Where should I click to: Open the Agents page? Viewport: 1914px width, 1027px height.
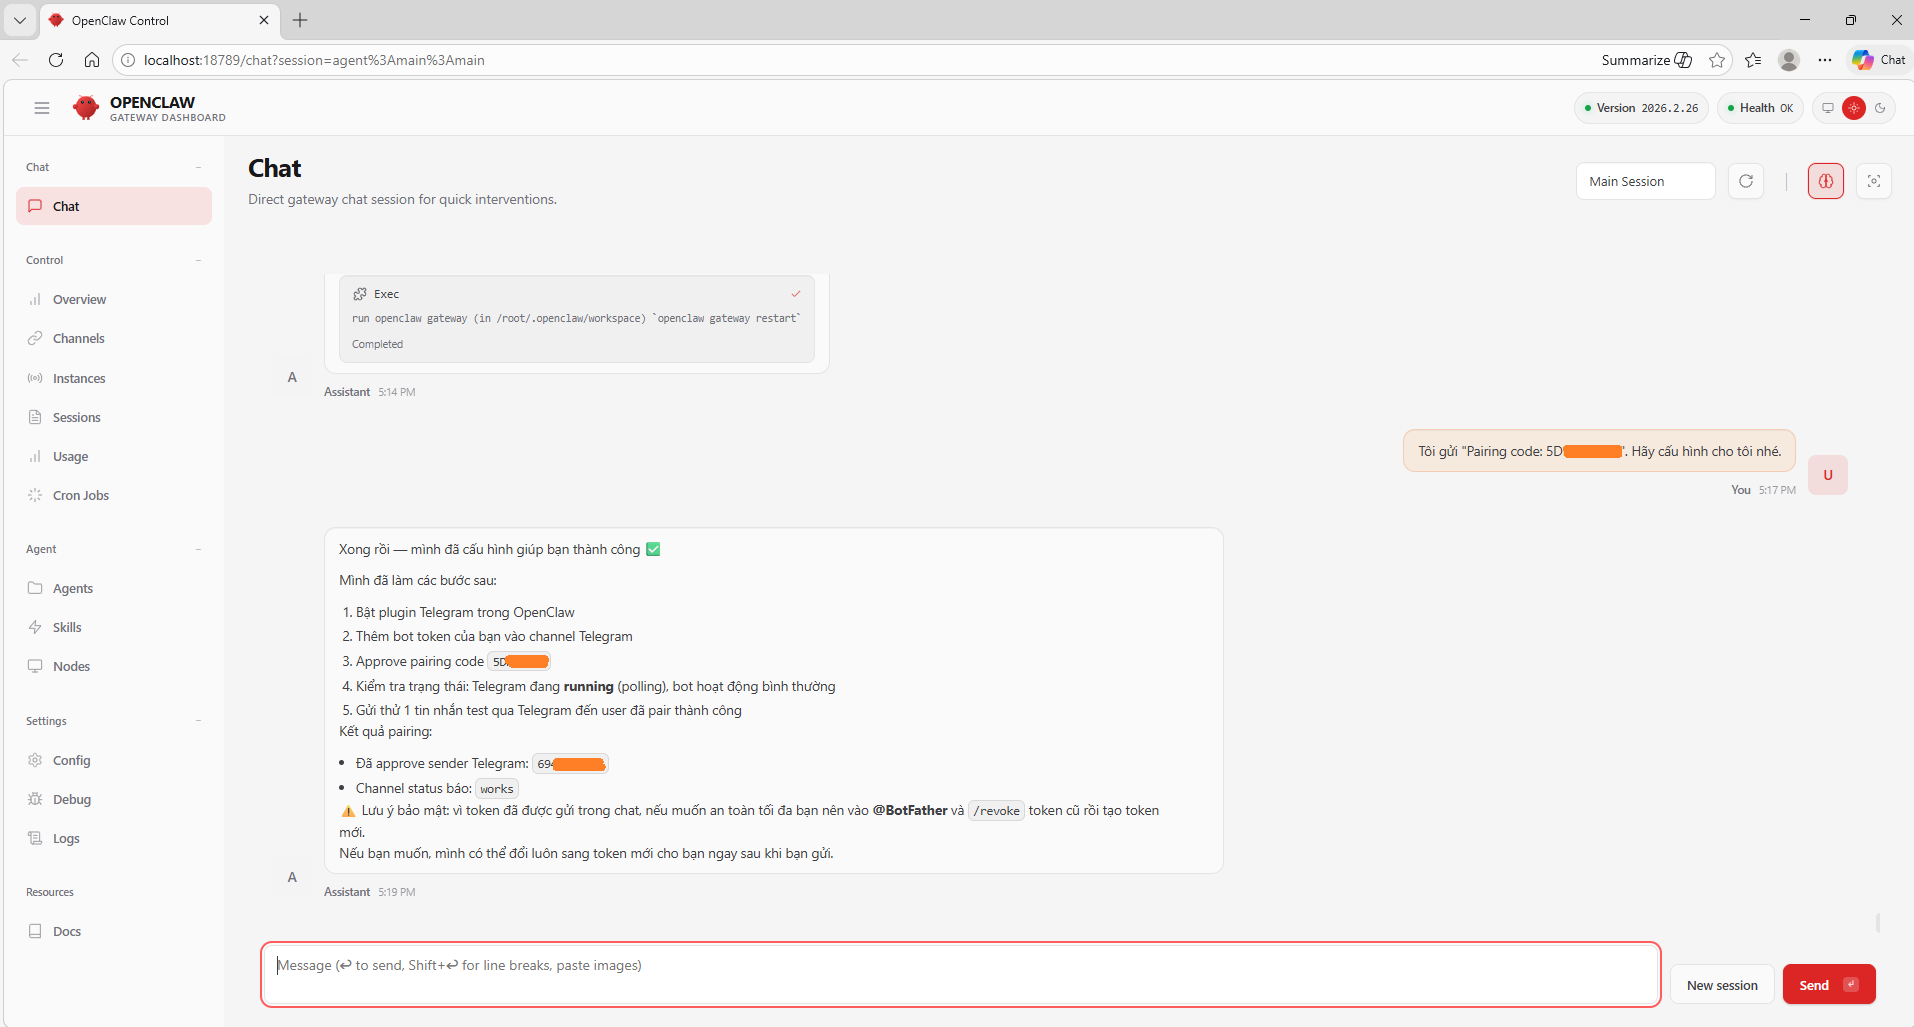[x=114, y=588]
